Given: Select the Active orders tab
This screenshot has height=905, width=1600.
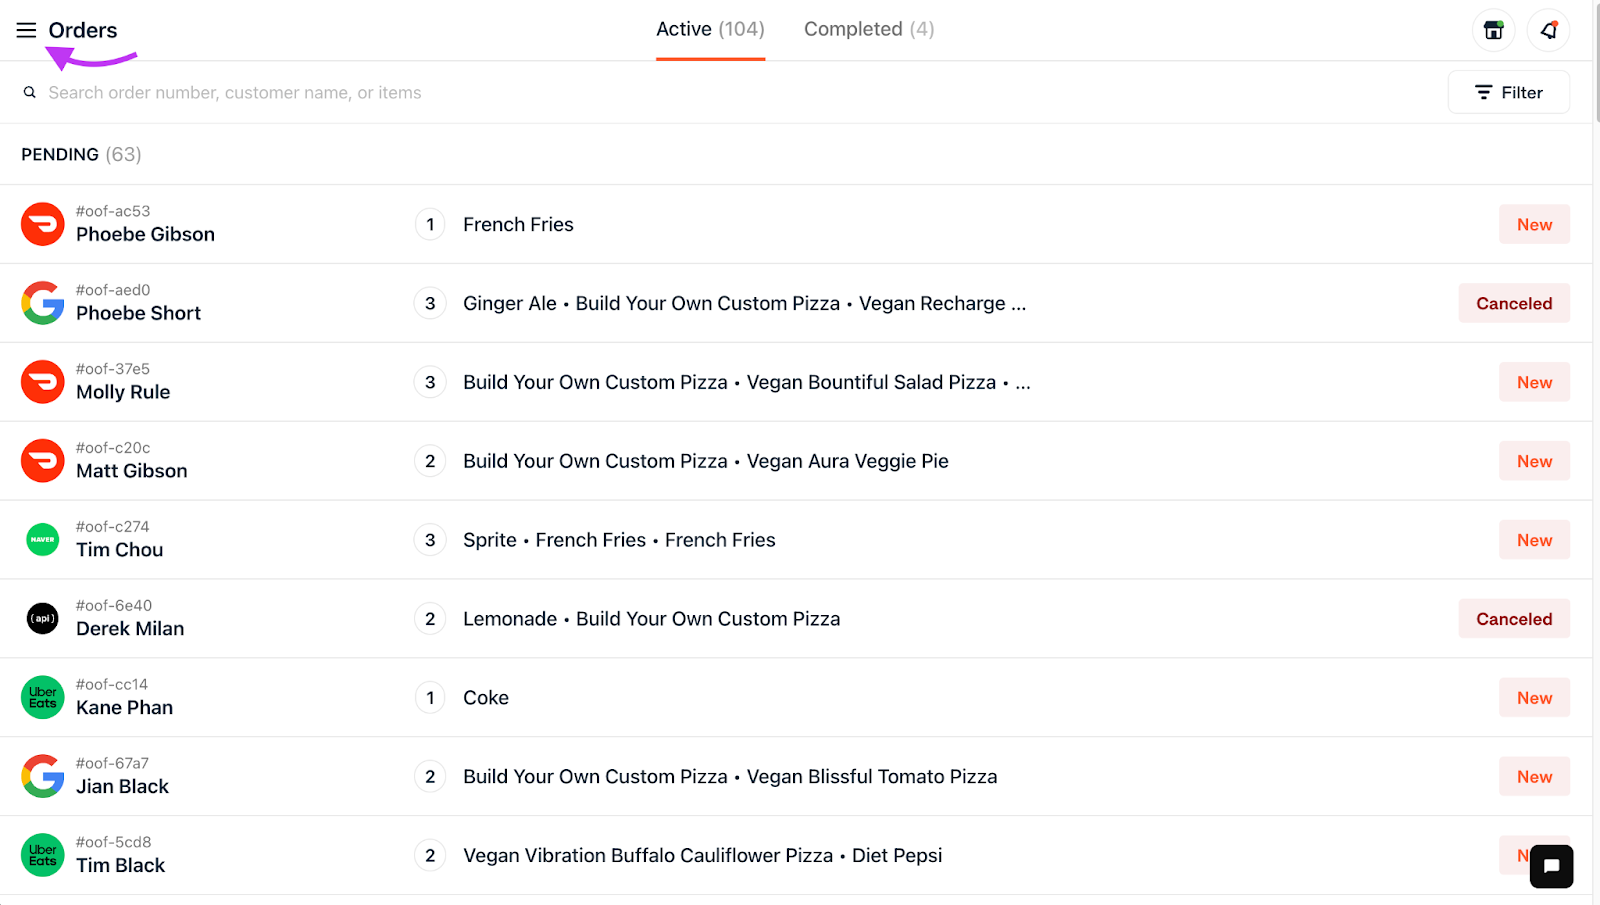Looking at the screenshot, I should coord(710,30).
